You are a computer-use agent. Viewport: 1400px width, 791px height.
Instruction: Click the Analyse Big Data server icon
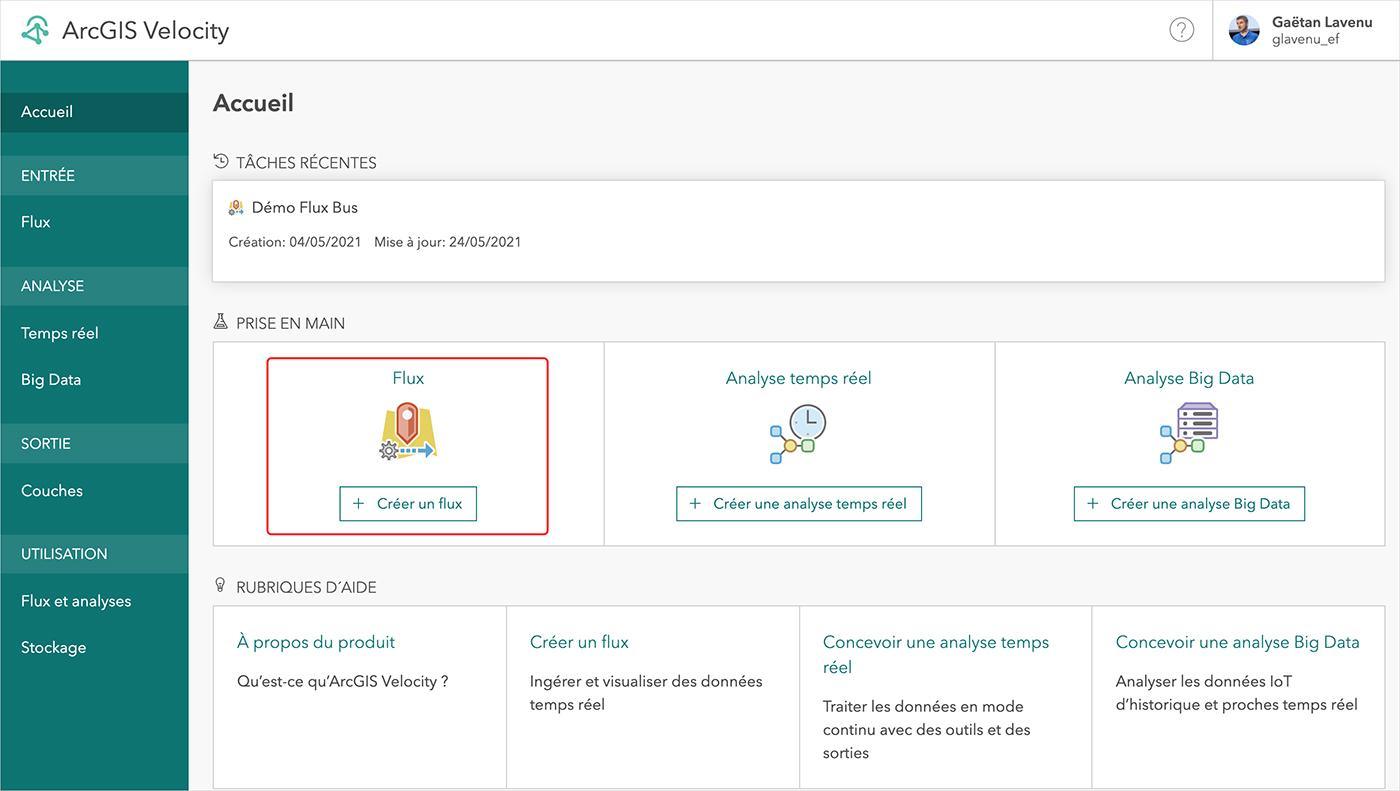click(1189, 433)
